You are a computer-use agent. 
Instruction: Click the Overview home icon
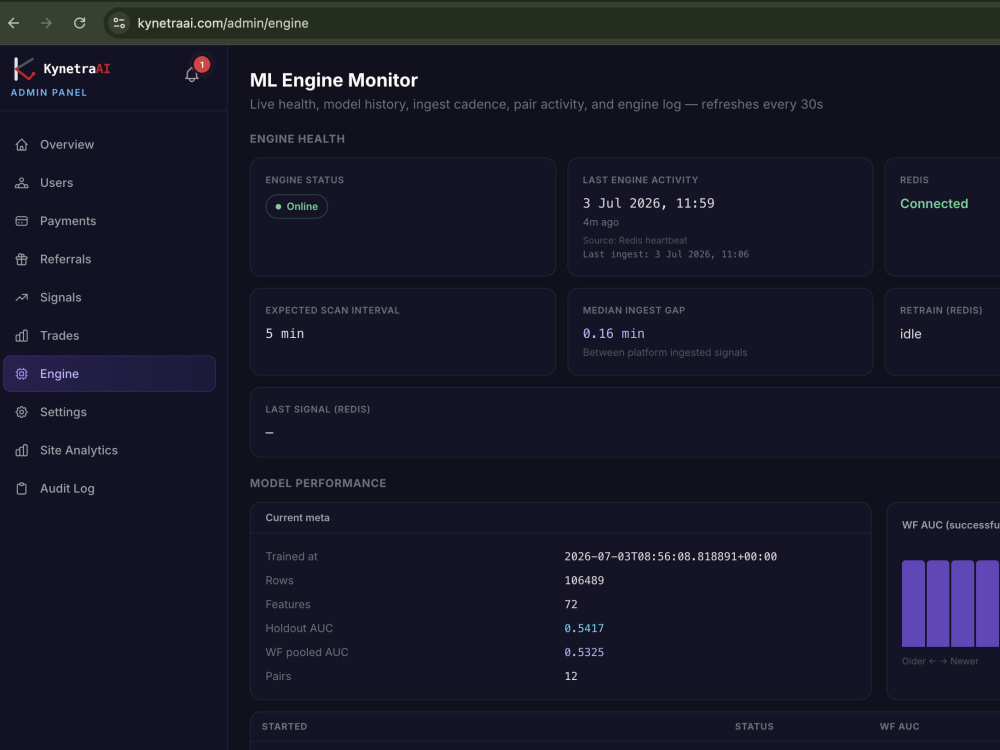[x=22, y=145]
